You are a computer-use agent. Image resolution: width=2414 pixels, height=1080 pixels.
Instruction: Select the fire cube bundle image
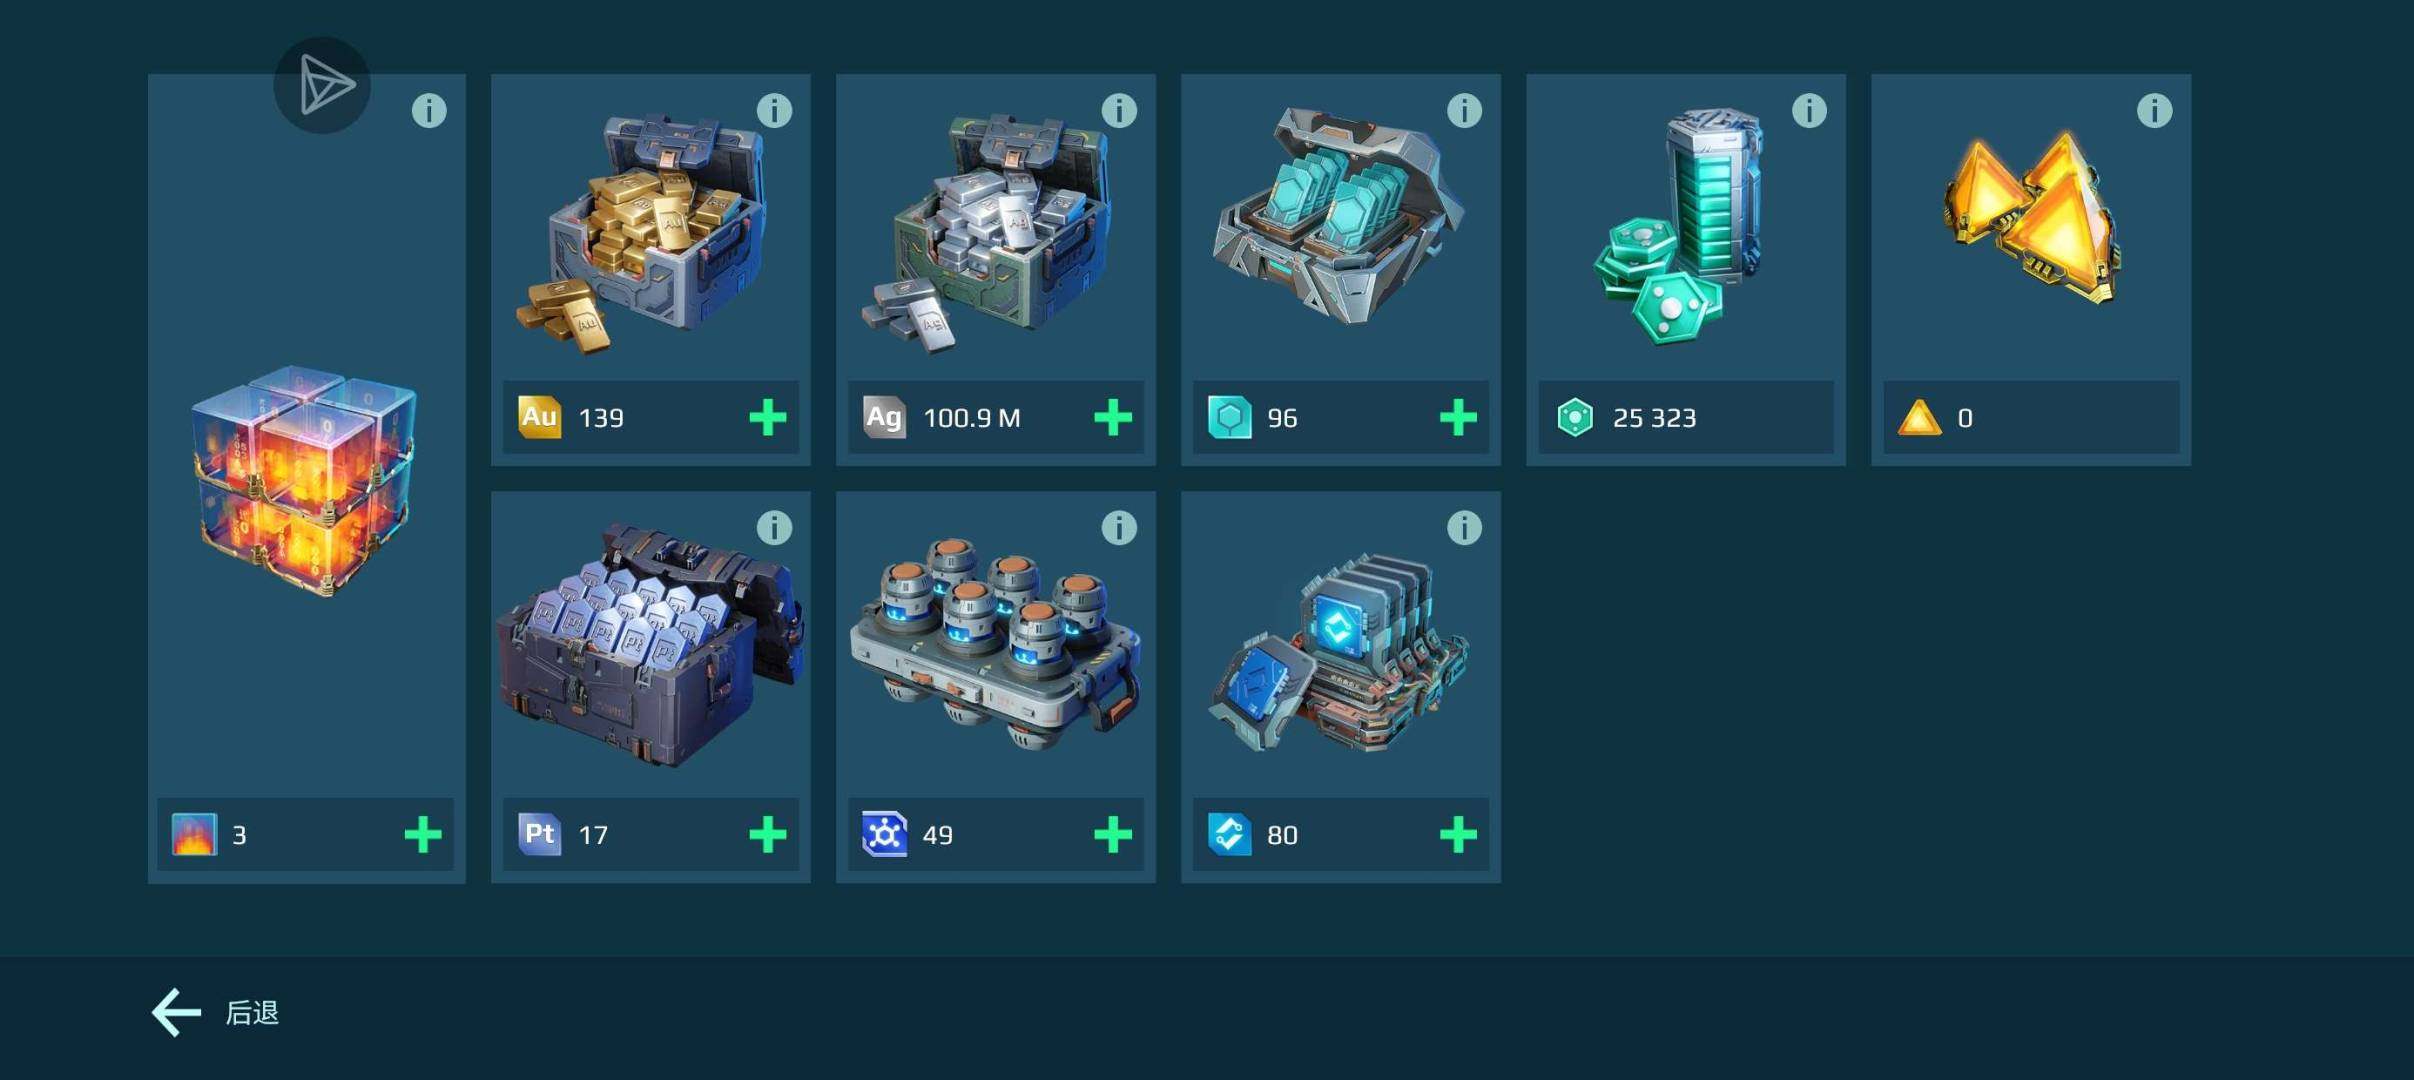[x=304, y=480]
